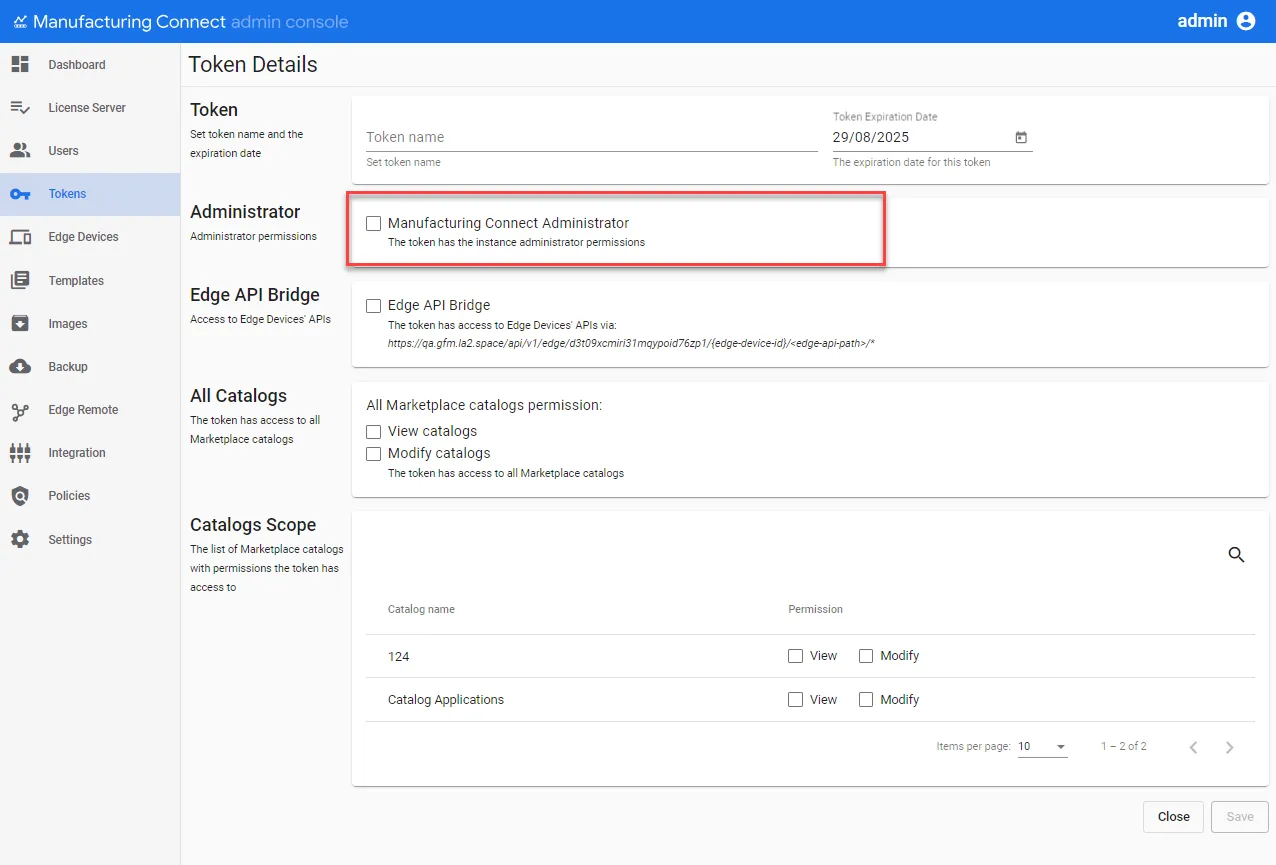This screenshot has width=1276, height=865.
Task: Enable Modify for Catalog Applications
Action: (x=866, y=700)
